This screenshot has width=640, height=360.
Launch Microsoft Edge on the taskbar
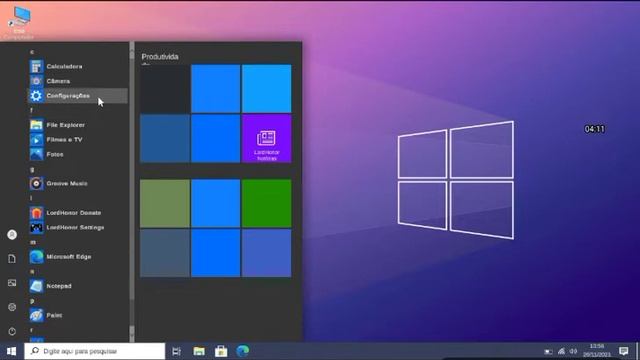coord(243,351)
